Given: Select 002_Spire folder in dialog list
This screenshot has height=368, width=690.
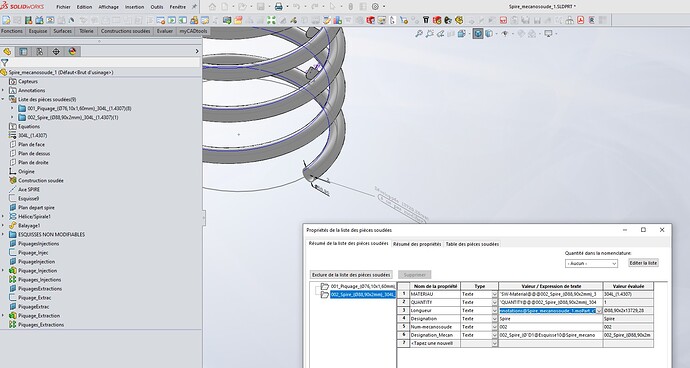Looking at the screenshot, I should coord(358,294).
